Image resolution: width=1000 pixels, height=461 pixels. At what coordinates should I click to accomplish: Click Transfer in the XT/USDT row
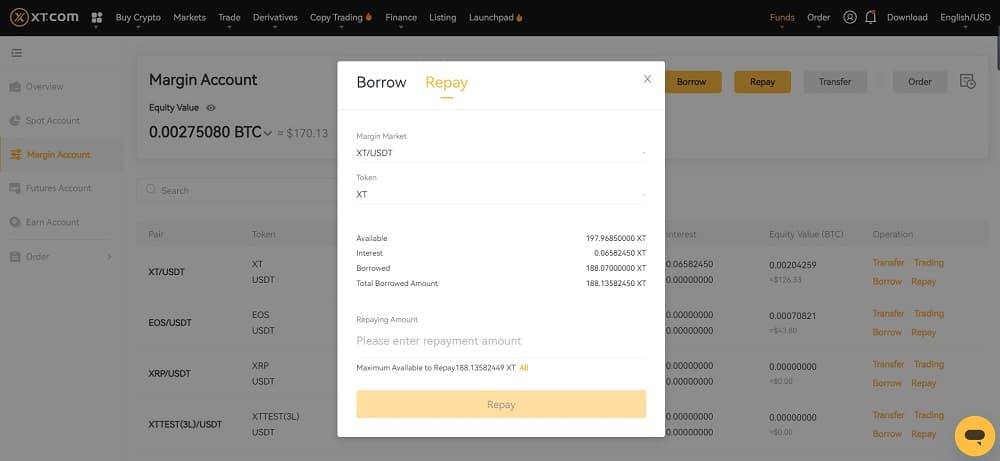point(888,263)
